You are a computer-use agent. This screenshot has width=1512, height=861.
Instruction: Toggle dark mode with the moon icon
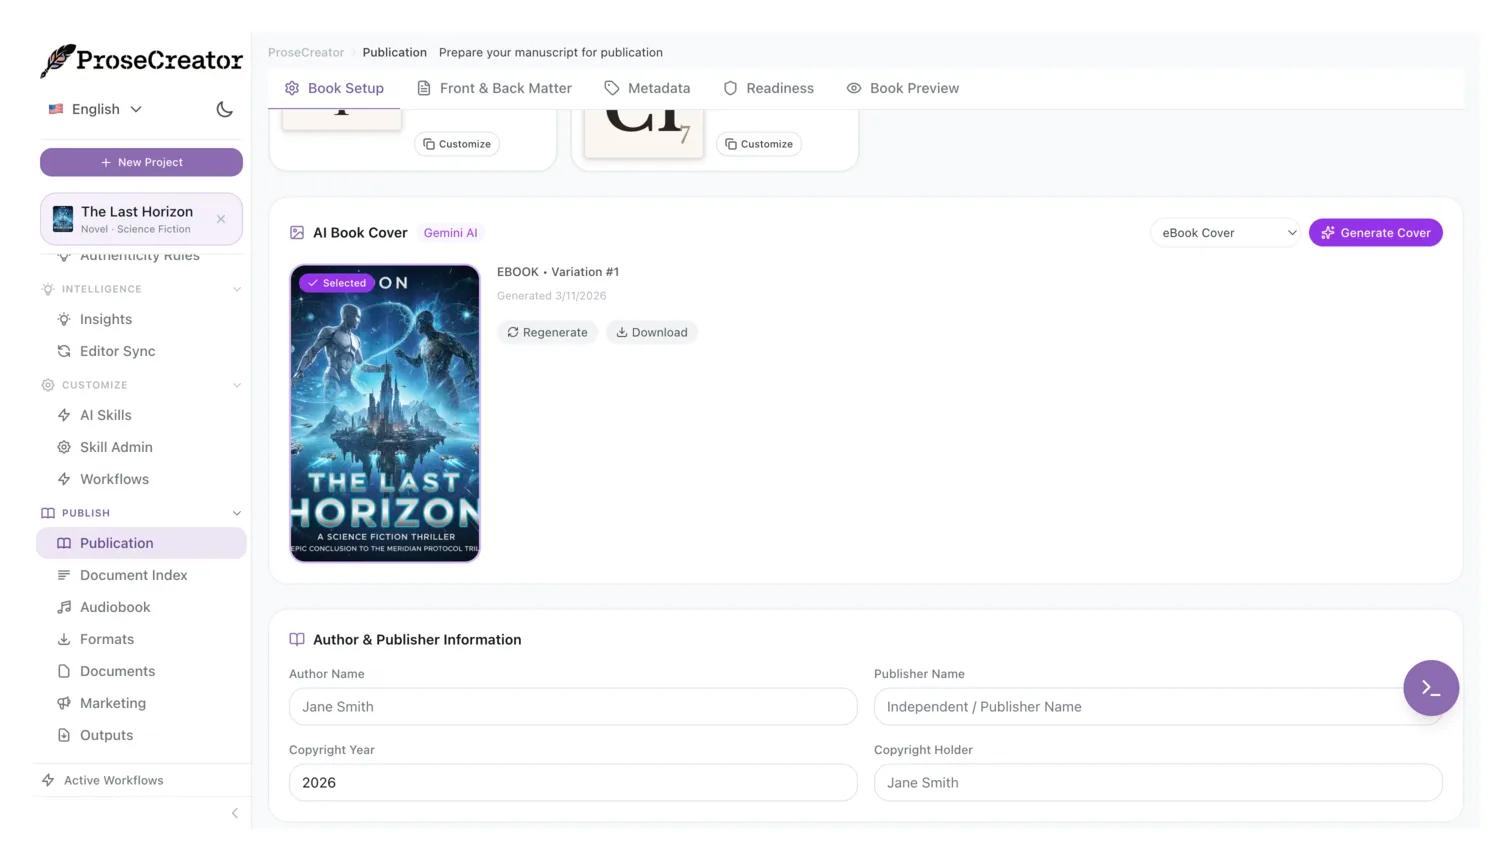coord(224,109)
